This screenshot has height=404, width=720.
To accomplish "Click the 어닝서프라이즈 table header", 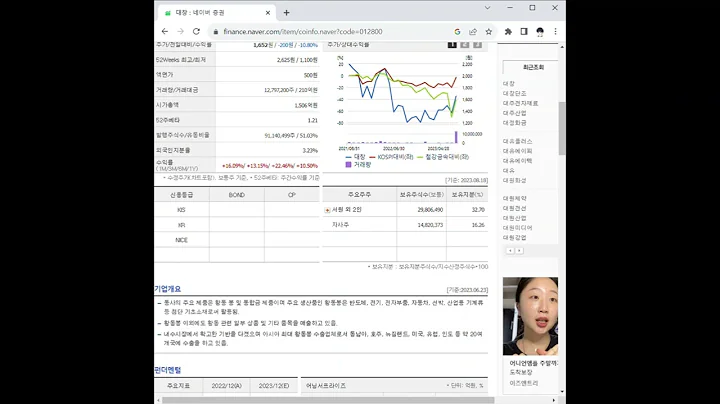I will click(326, 386).
